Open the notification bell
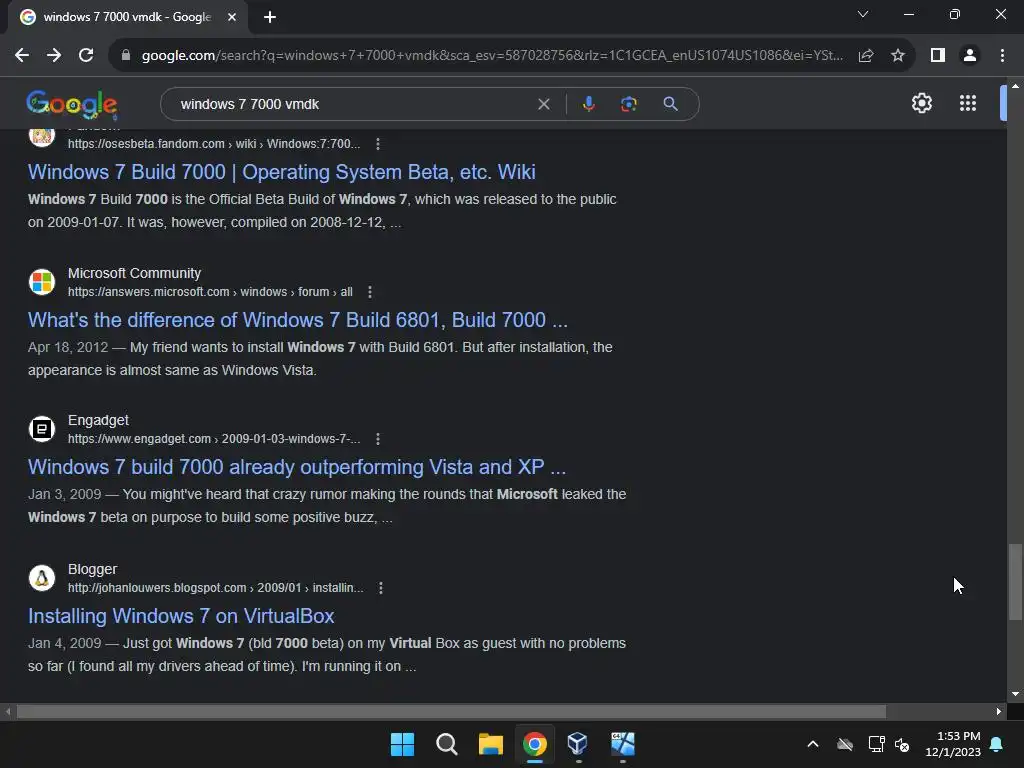 tap(997, 744)
